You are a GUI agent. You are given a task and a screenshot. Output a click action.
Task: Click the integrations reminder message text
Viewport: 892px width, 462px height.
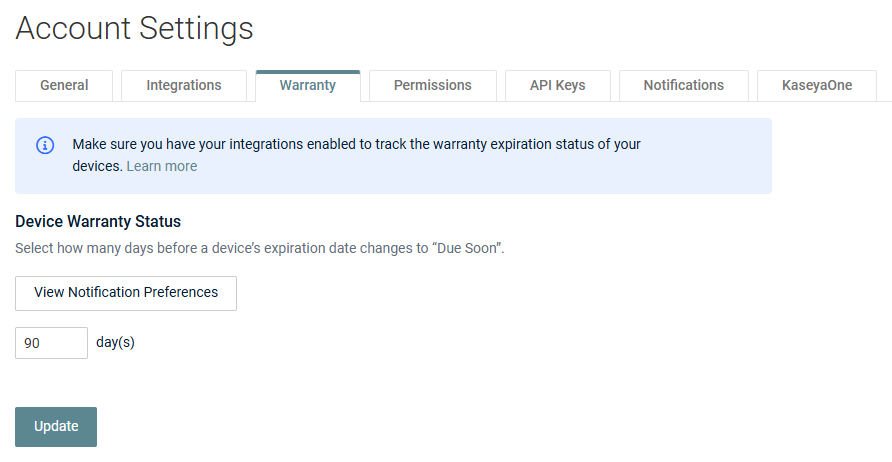point(356,155)
